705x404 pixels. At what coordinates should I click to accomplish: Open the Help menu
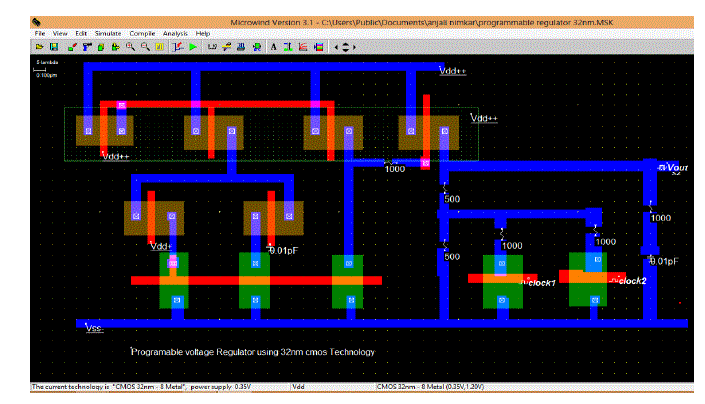click(x=204, y=34)
